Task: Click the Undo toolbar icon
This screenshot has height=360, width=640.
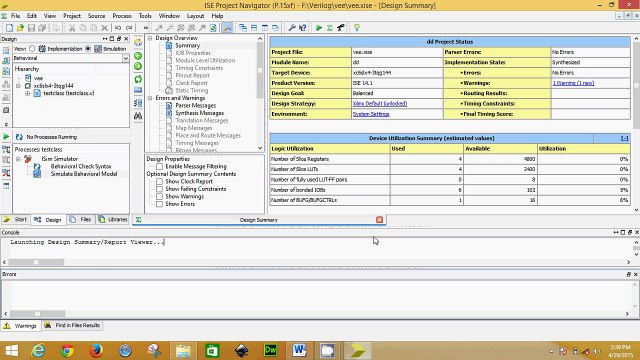Action: (118, 28)
